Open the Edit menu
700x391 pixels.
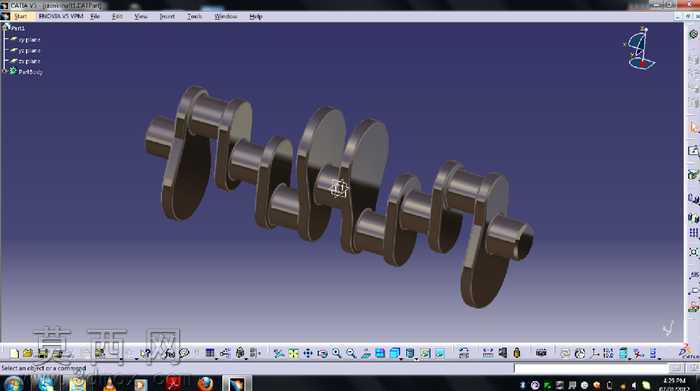[x=117, y=17]
